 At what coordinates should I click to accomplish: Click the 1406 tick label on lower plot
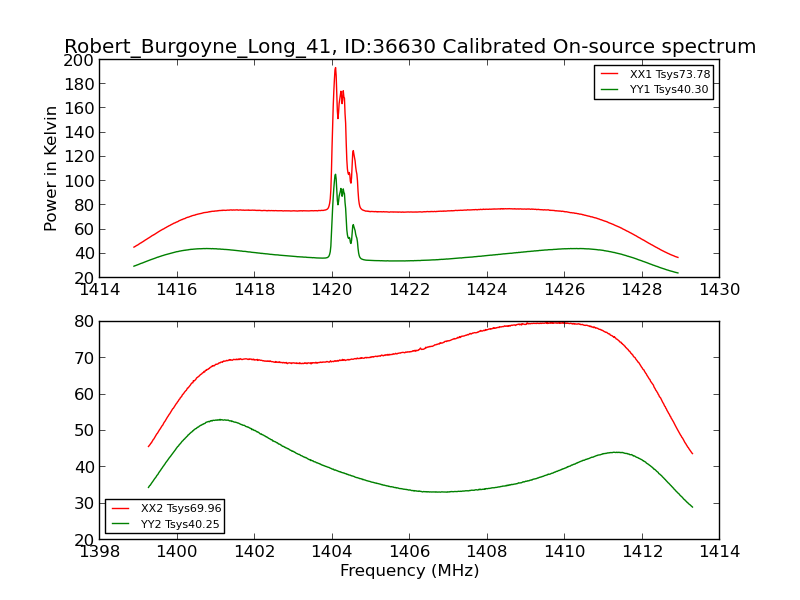(x=409, y=552)
